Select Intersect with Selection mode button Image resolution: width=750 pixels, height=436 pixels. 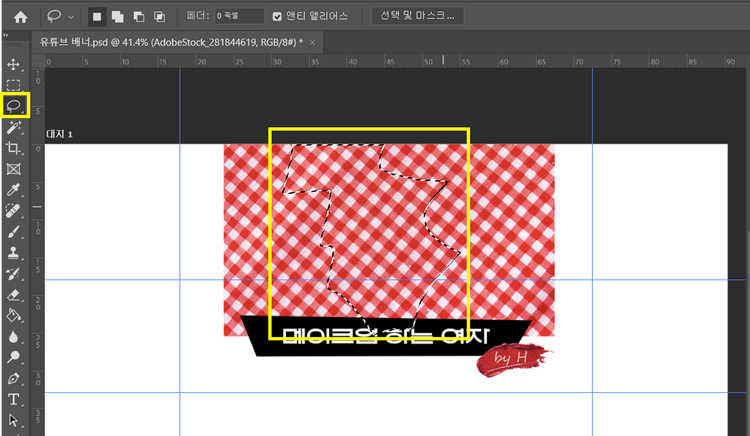click(x=159, y=17)
